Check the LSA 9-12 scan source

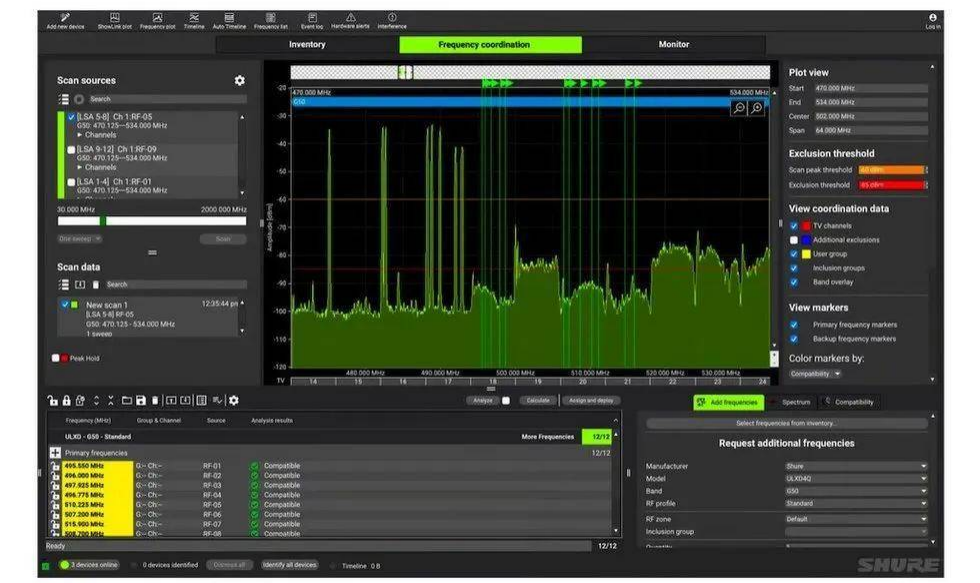point(71,149)
